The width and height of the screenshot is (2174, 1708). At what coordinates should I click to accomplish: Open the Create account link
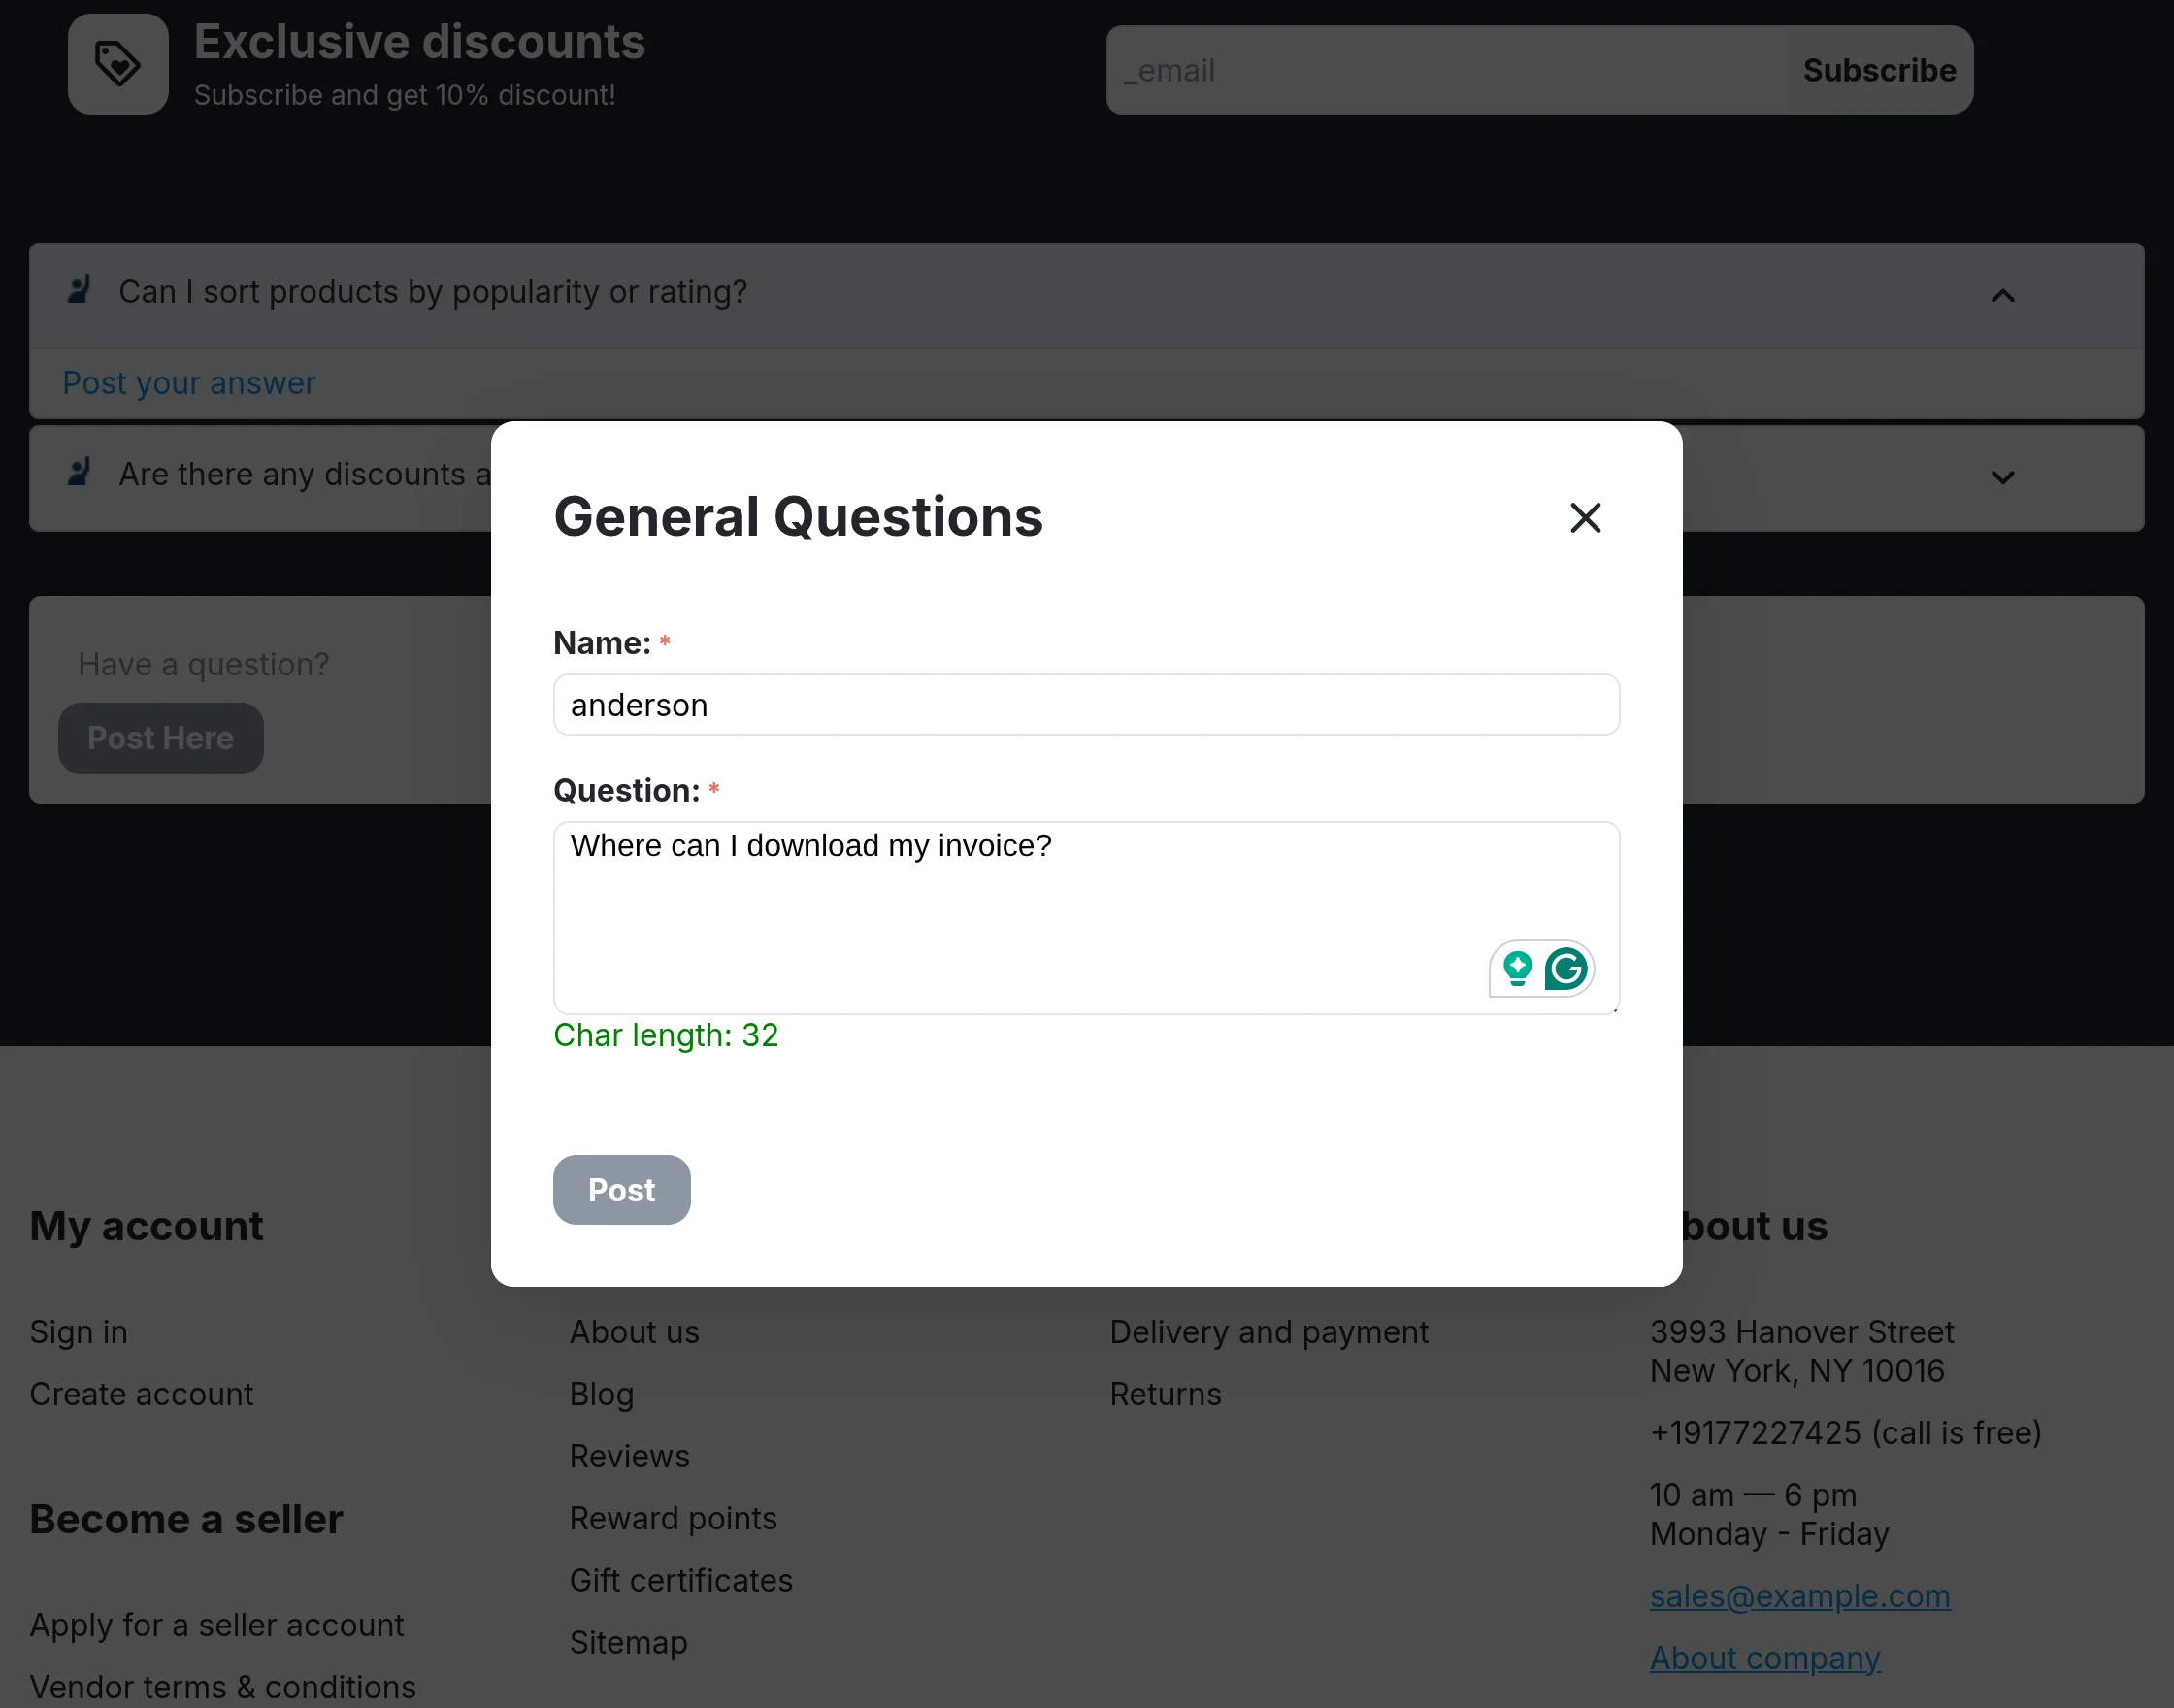(x=142, y=1394)
